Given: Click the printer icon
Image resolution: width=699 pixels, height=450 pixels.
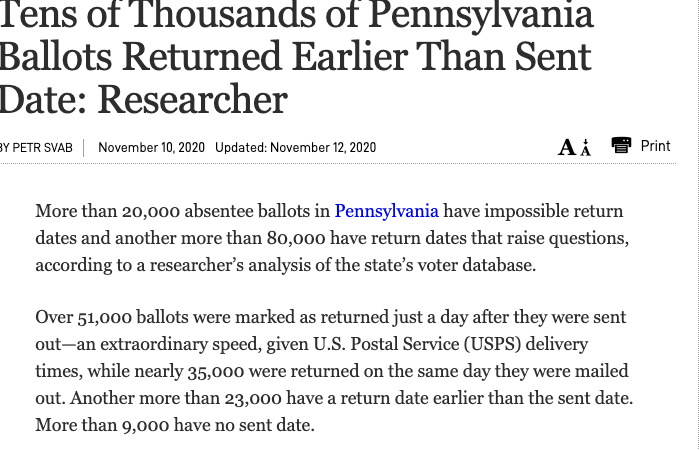Looking at the screenshot, I should point(621,145).
